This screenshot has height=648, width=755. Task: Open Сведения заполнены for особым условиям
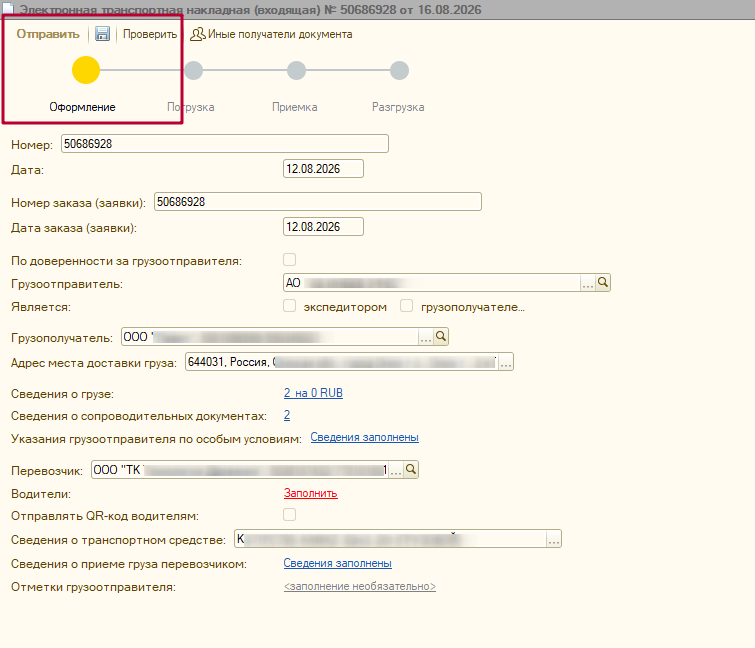pyautogui.click(x=364, y=438)
